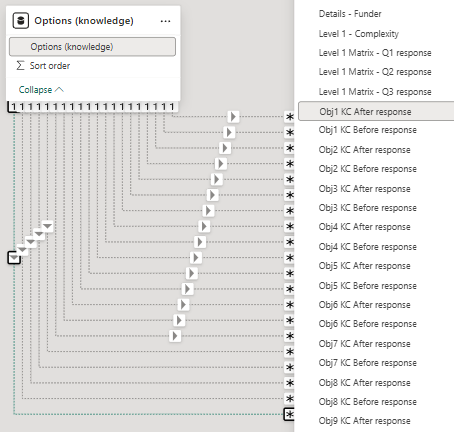Select Level 1 Matrix - Q2 response
454x432 pixels.
coord(375,72)
